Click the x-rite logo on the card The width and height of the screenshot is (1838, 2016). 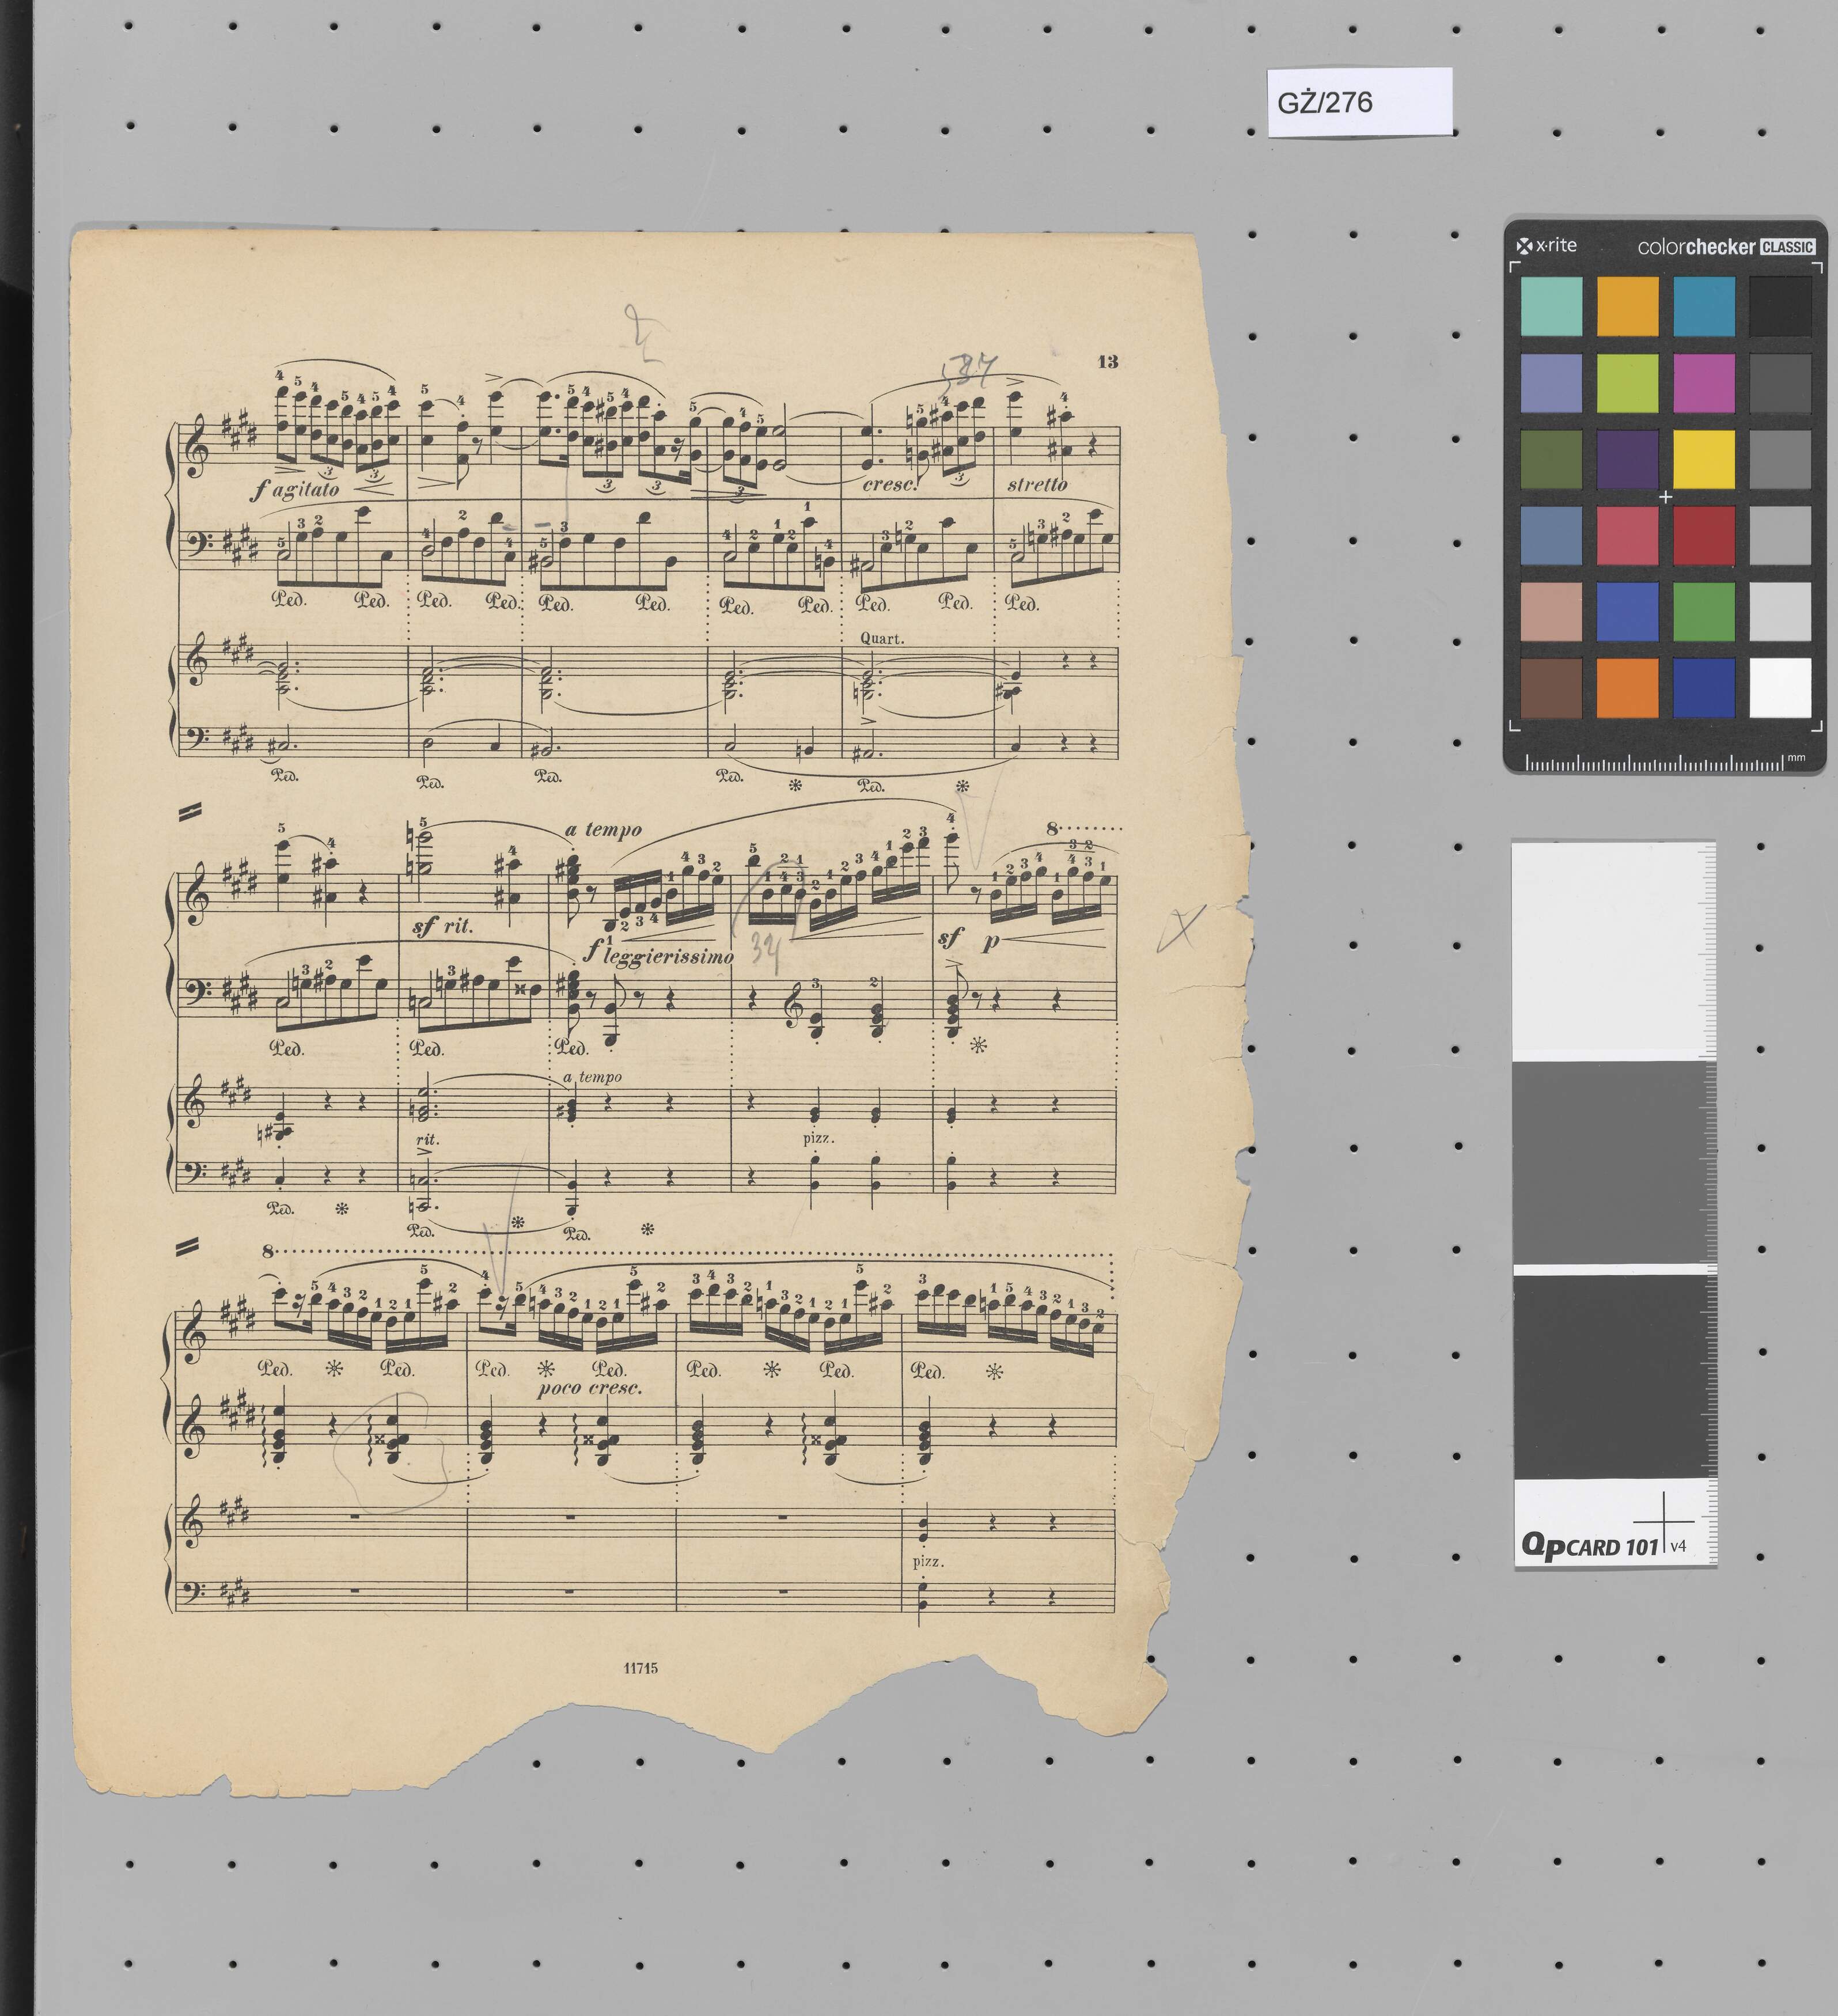click(x=1547, y=246)
